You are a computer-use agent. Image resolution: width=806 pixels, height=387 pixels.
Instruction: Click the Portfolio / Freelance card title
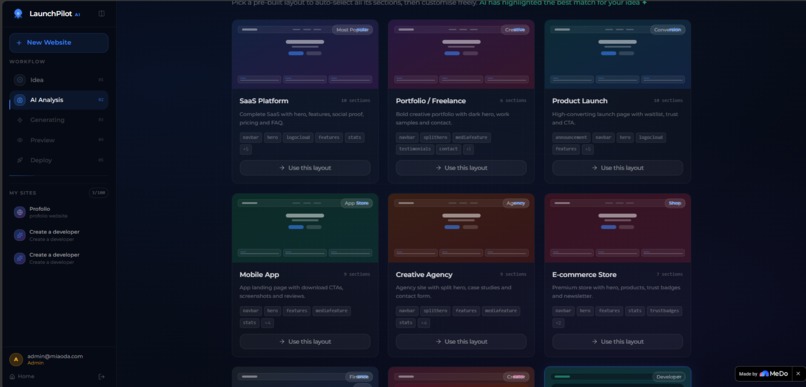pos(431,101)
